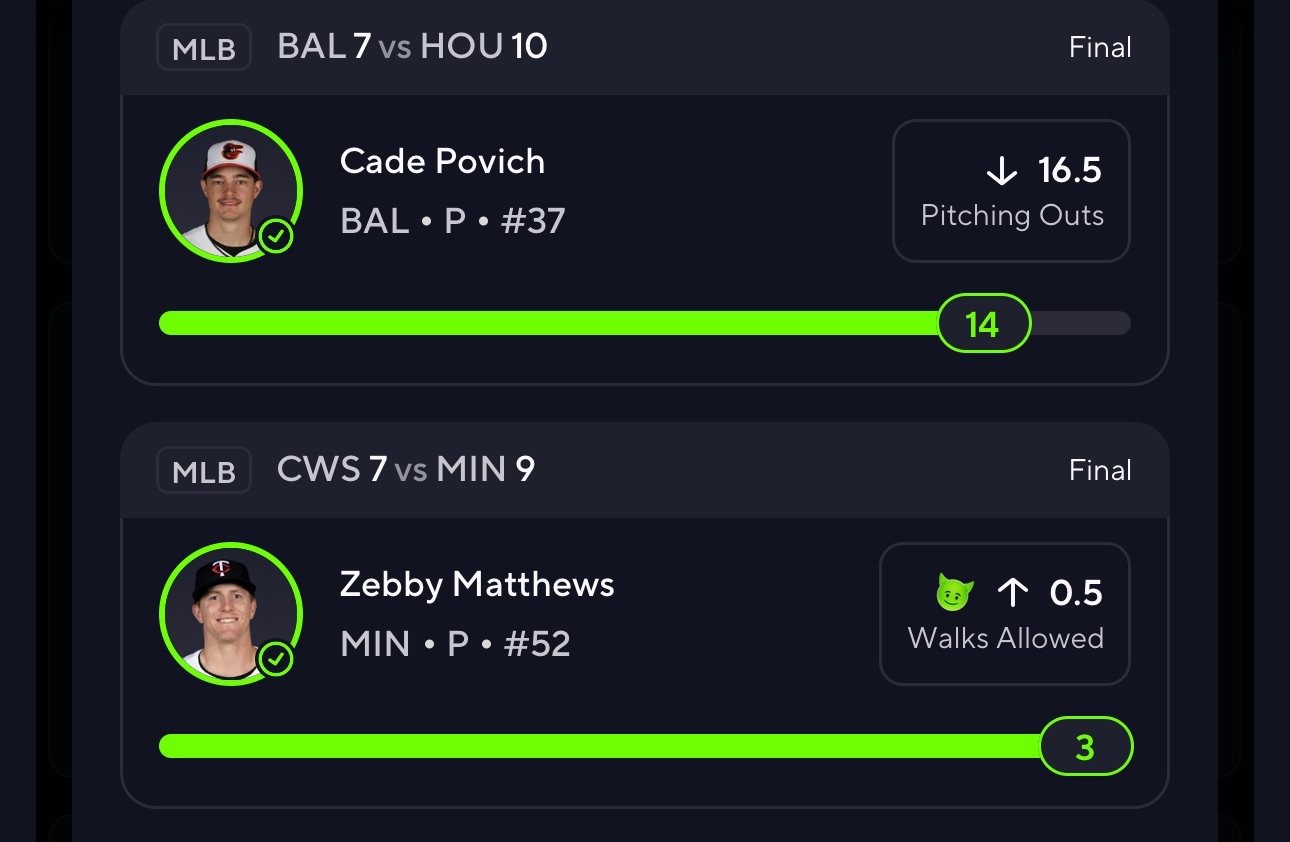Image resolution: width=1290 pixels, height=842 pixels.
Task: Click the BAL • P • #37 player details
Action: coord(453,221)
